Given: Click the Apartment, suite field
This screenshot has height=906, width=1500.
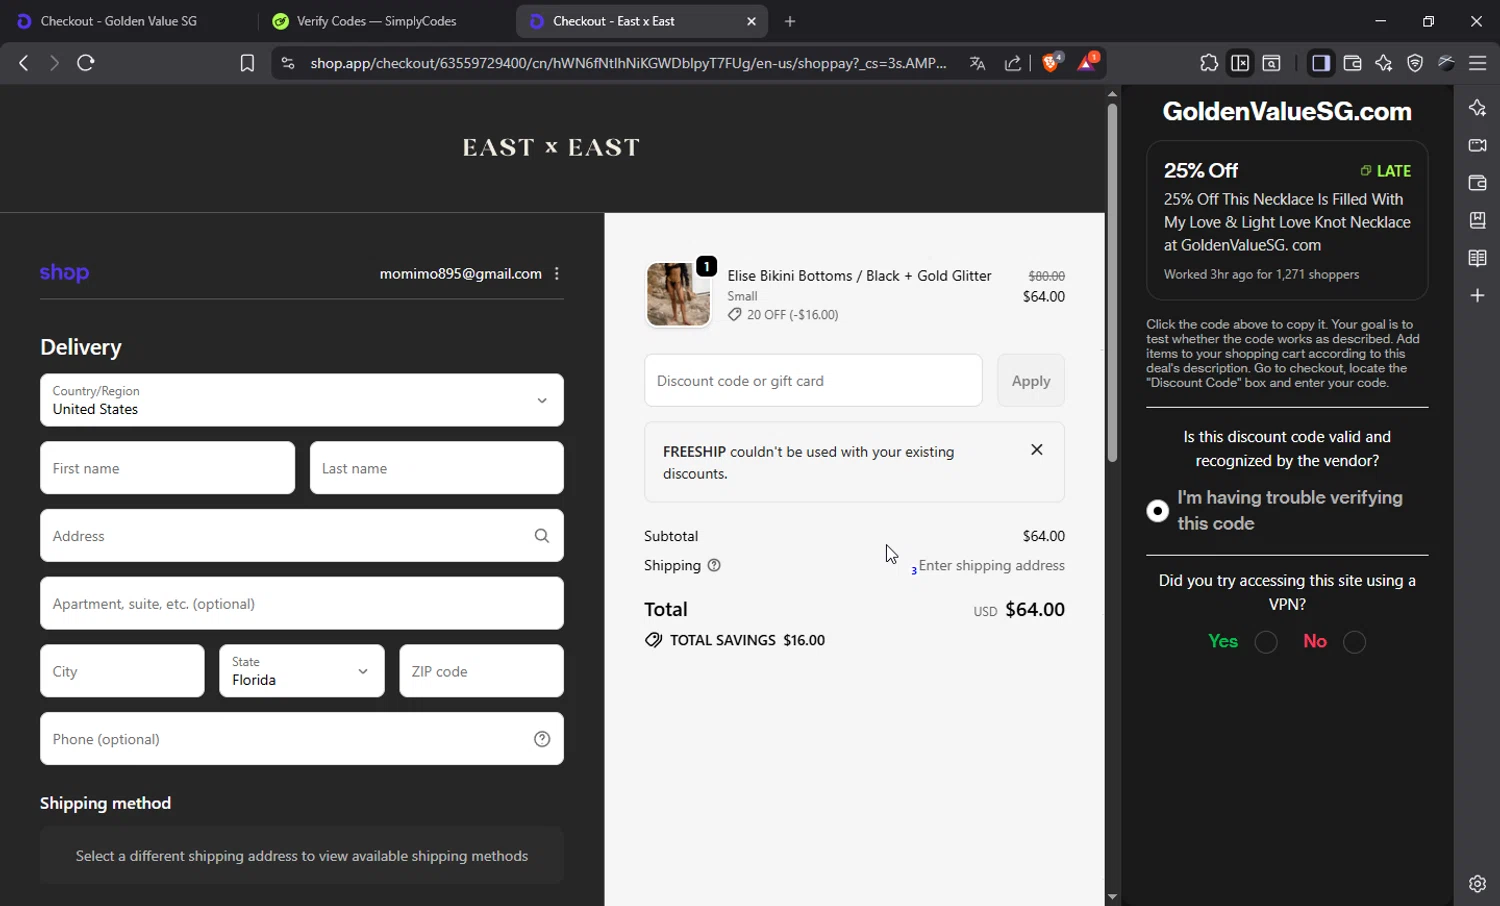Looking at the screenshot, I should (302, 603).
